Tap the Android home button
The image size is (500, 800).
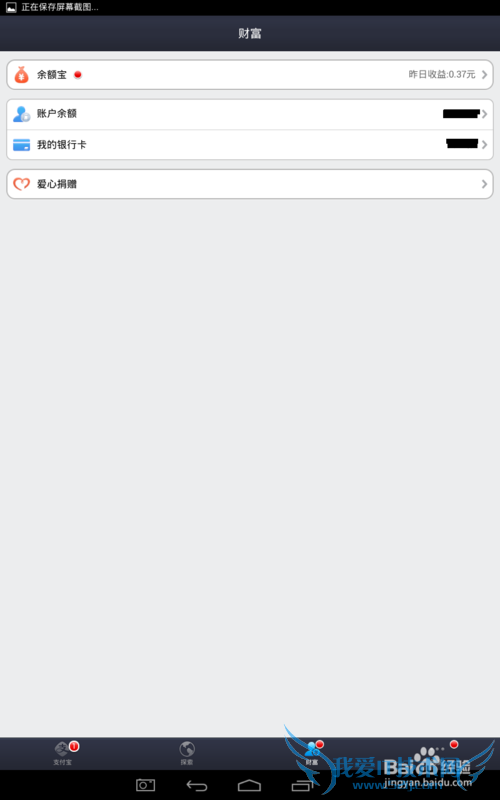pyautogui.click(x=249, y=786)
